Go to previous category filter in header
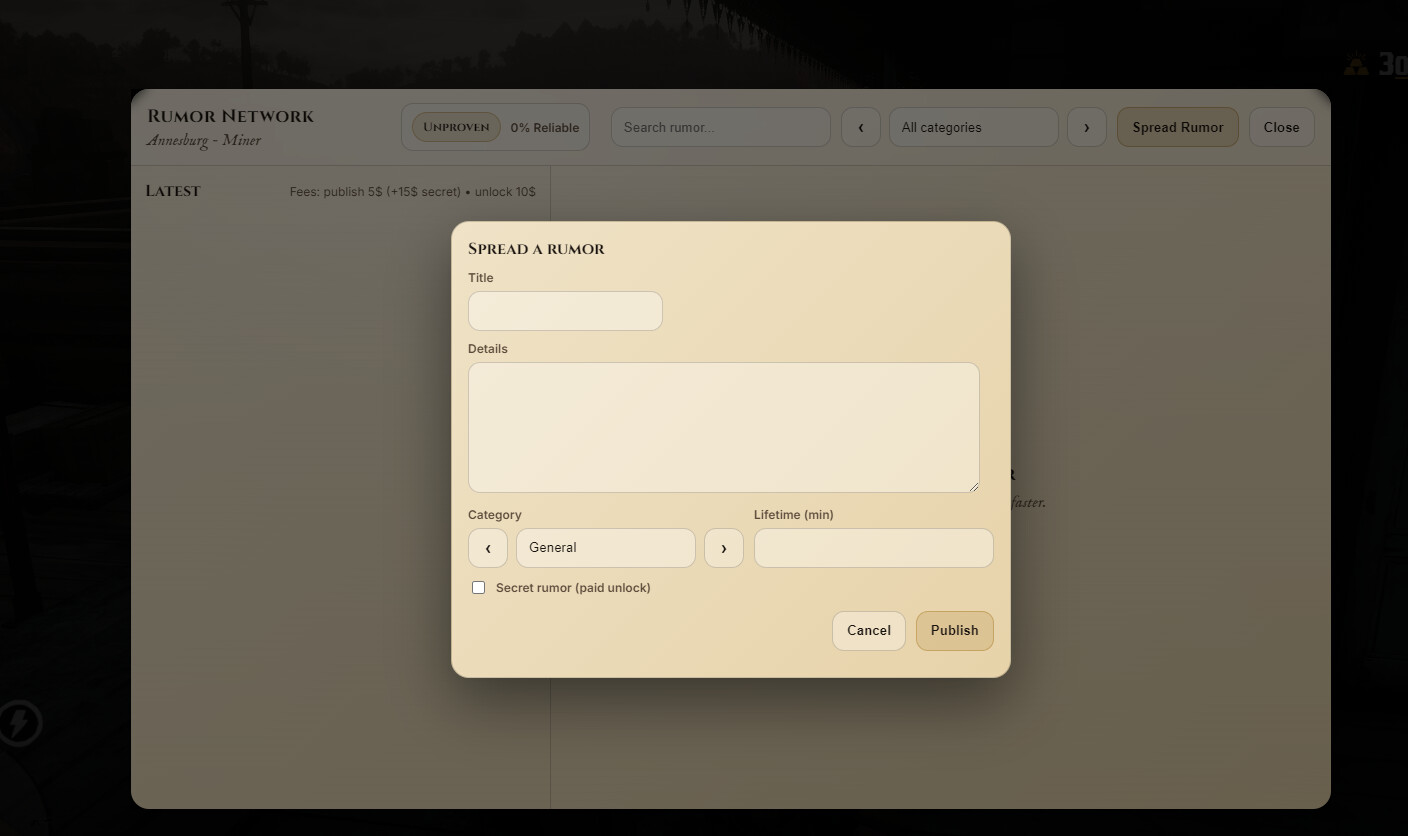The height and width of the screenshot is (836, 1408). point(861,127)
